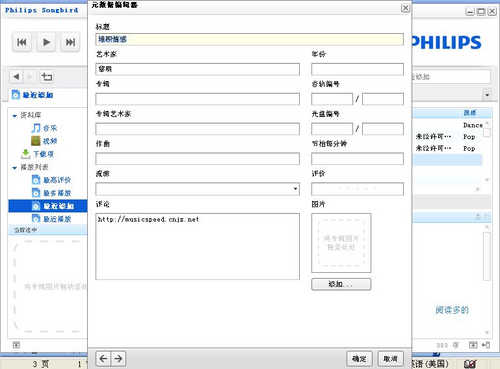Click the brown video icon next to 视频
Viewport: 500px width, 369px height.
[x=36, y=141]
